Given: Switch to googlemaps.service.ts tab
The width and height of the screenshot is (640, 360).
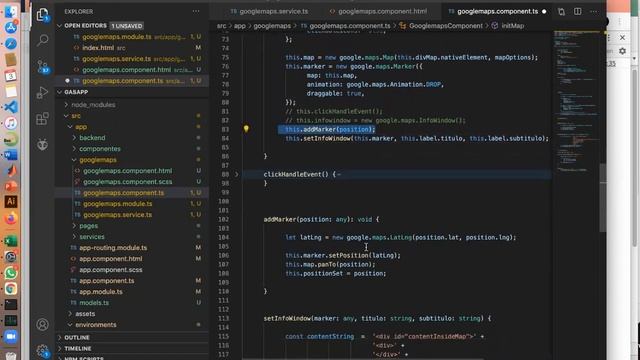Looking at the screenshot, I should coord(269,11).
